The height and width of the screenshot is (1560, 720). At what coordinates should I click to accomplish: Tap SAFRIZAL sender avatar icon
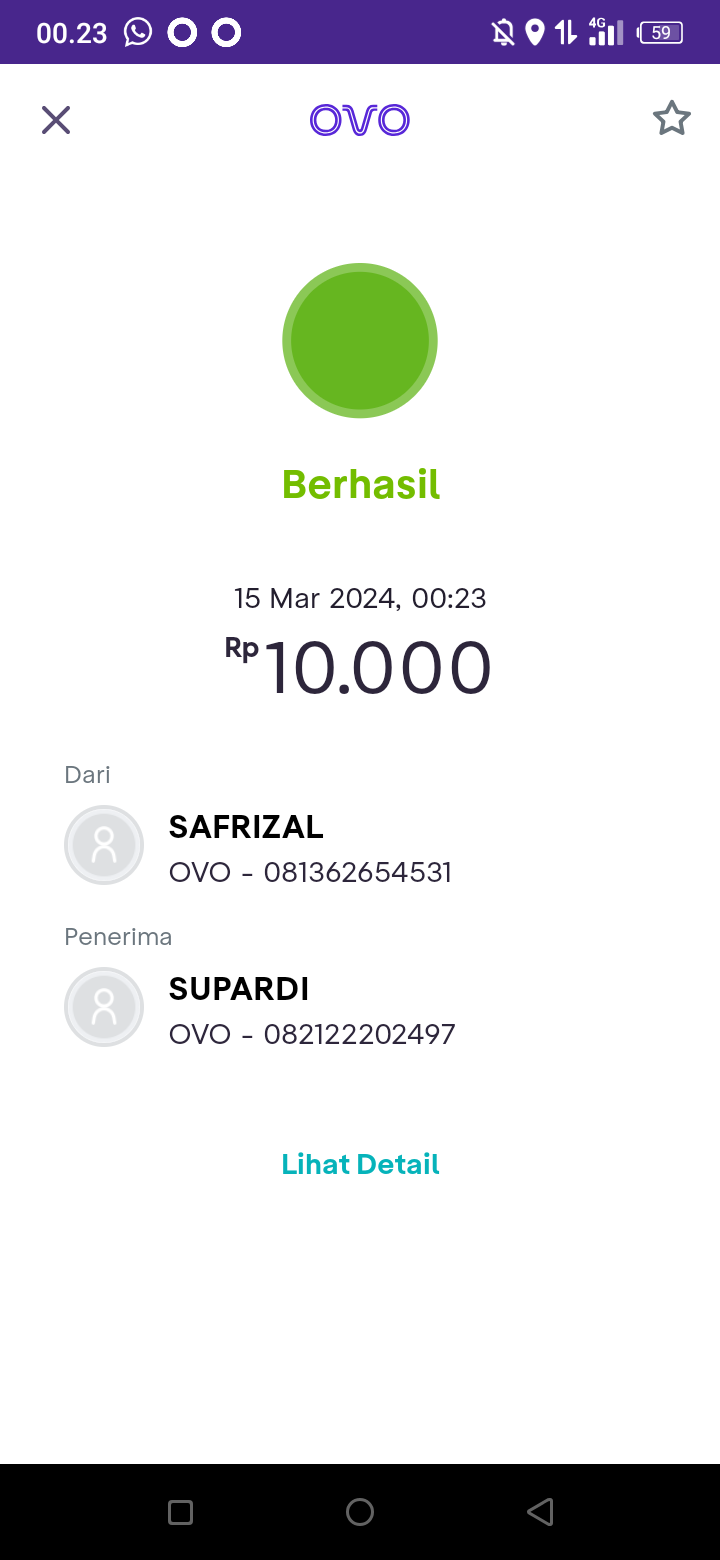104,845
